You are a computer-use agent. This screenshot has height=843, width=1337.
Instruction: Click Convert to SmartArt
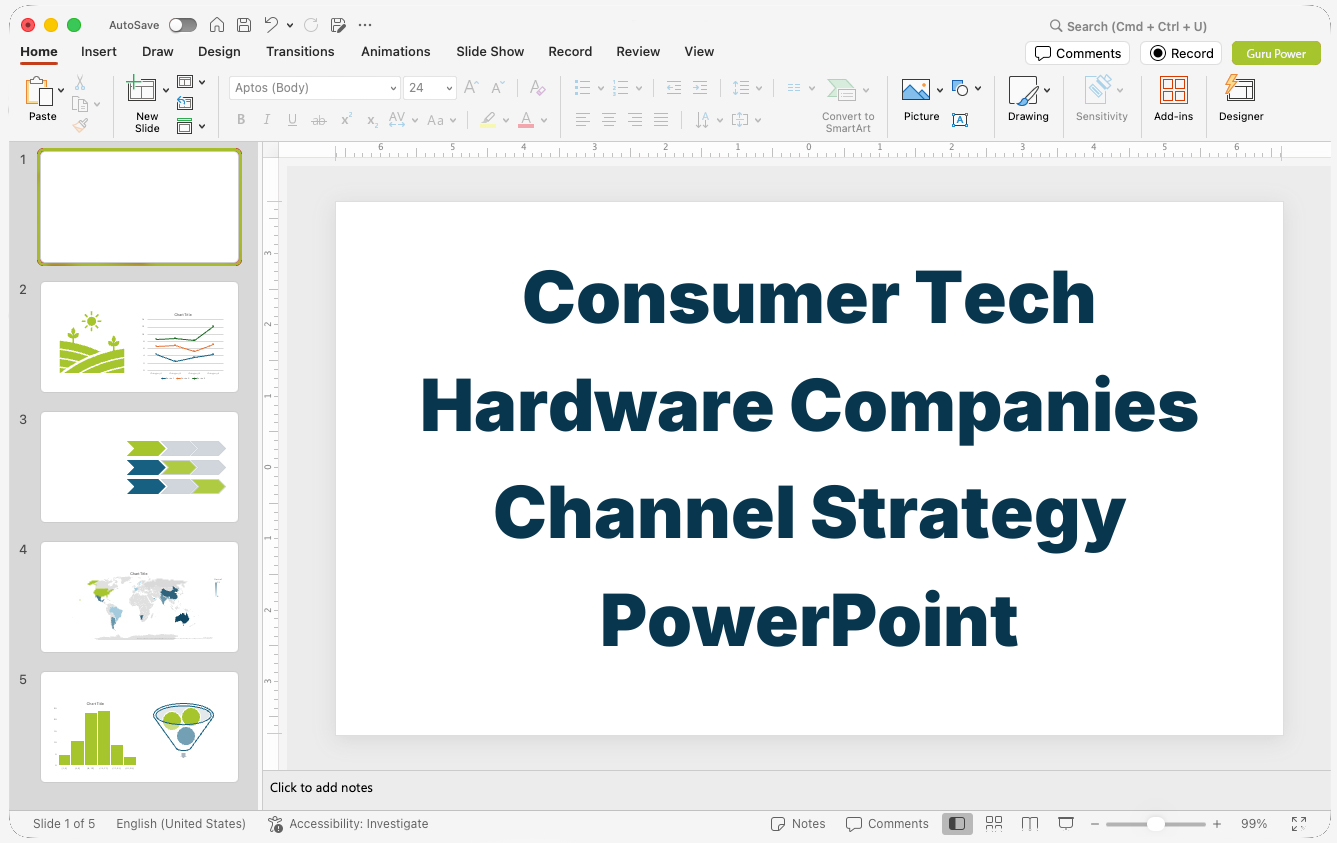[848, 104]
